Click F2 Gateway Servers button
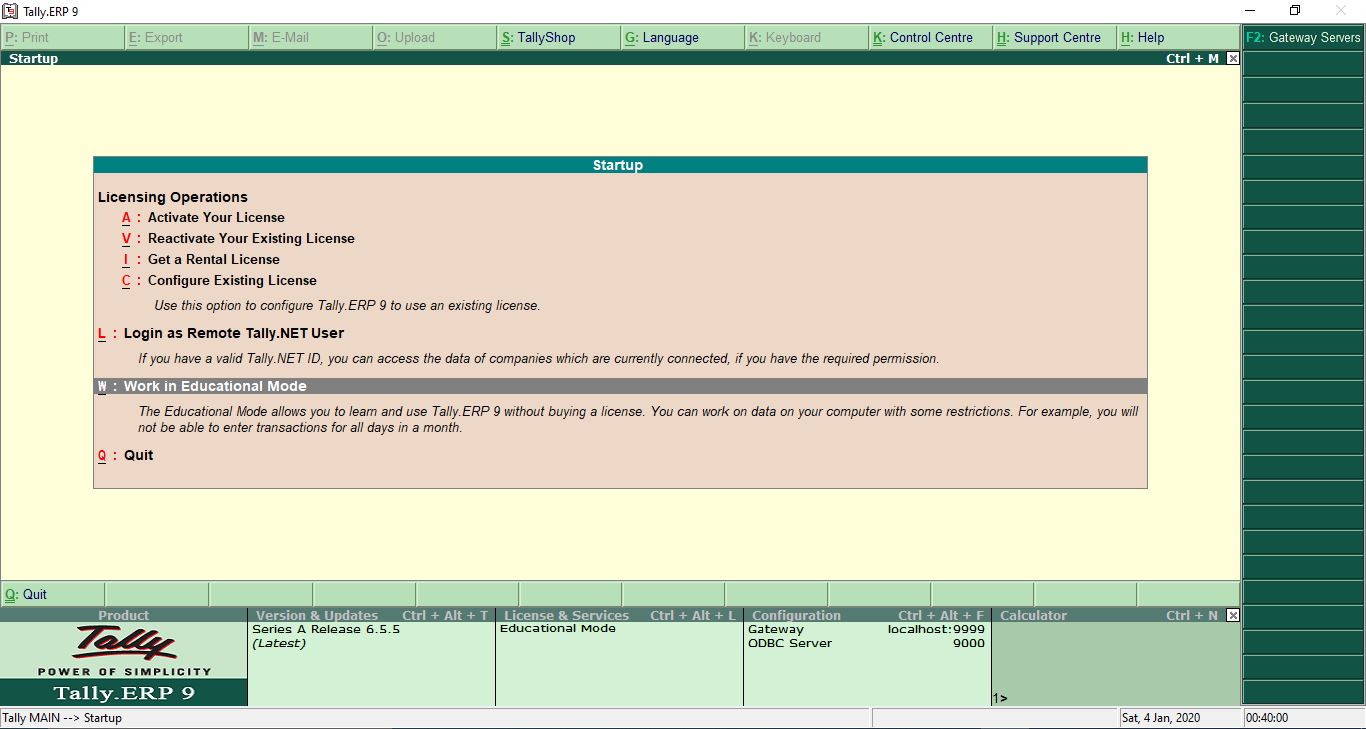 pyautogui.click(x=1303, y=37)
